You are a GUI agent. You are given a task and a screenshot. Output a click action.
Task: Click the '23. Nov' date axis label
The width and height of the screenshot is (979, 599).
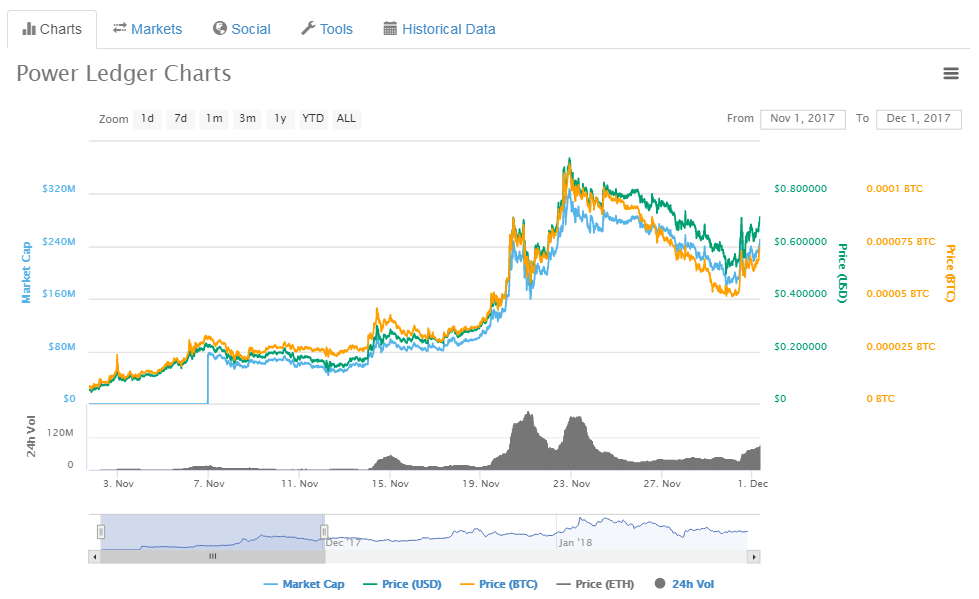pos(571,483)
